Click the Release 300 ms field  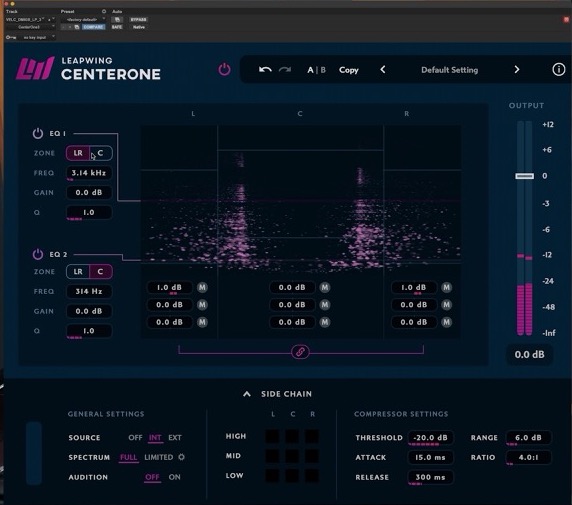[430, 477]
